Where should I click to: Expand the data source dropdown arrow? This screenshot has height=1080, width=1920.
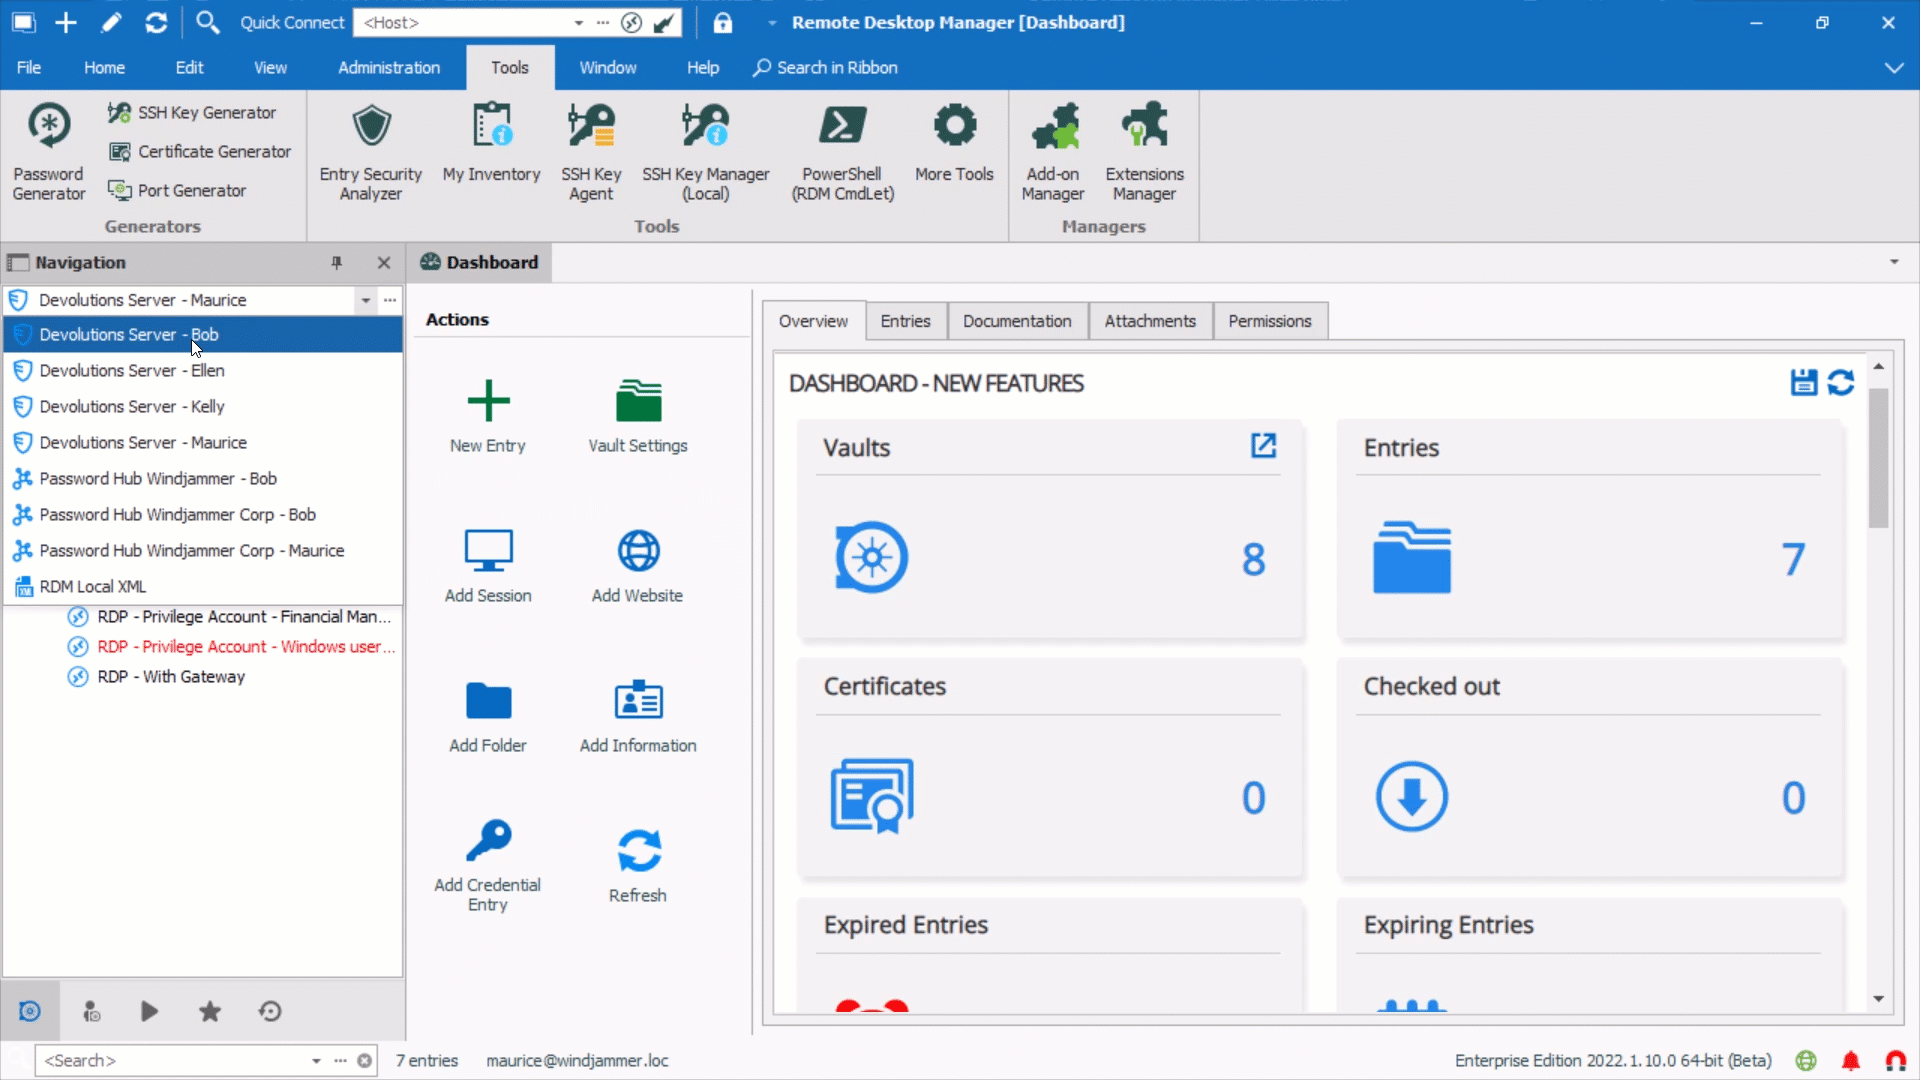366,300
